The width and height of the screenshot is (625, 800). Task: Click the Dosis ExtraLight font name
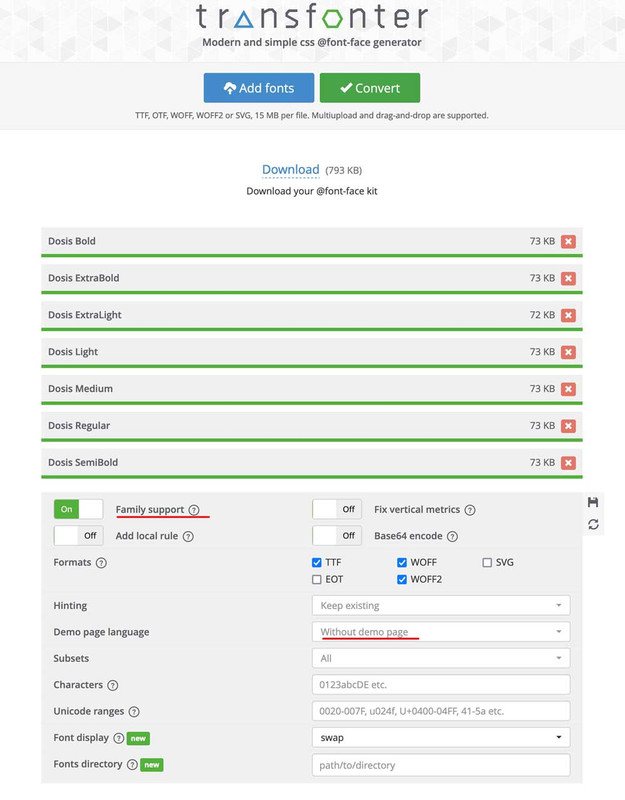[x=85, y=315]
